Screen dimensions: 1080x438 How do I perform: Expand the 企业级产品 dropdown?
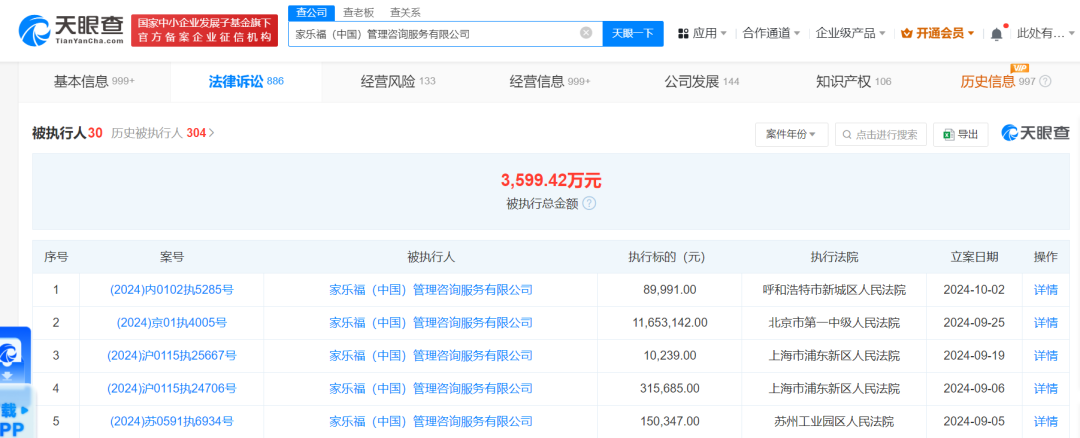851,33
